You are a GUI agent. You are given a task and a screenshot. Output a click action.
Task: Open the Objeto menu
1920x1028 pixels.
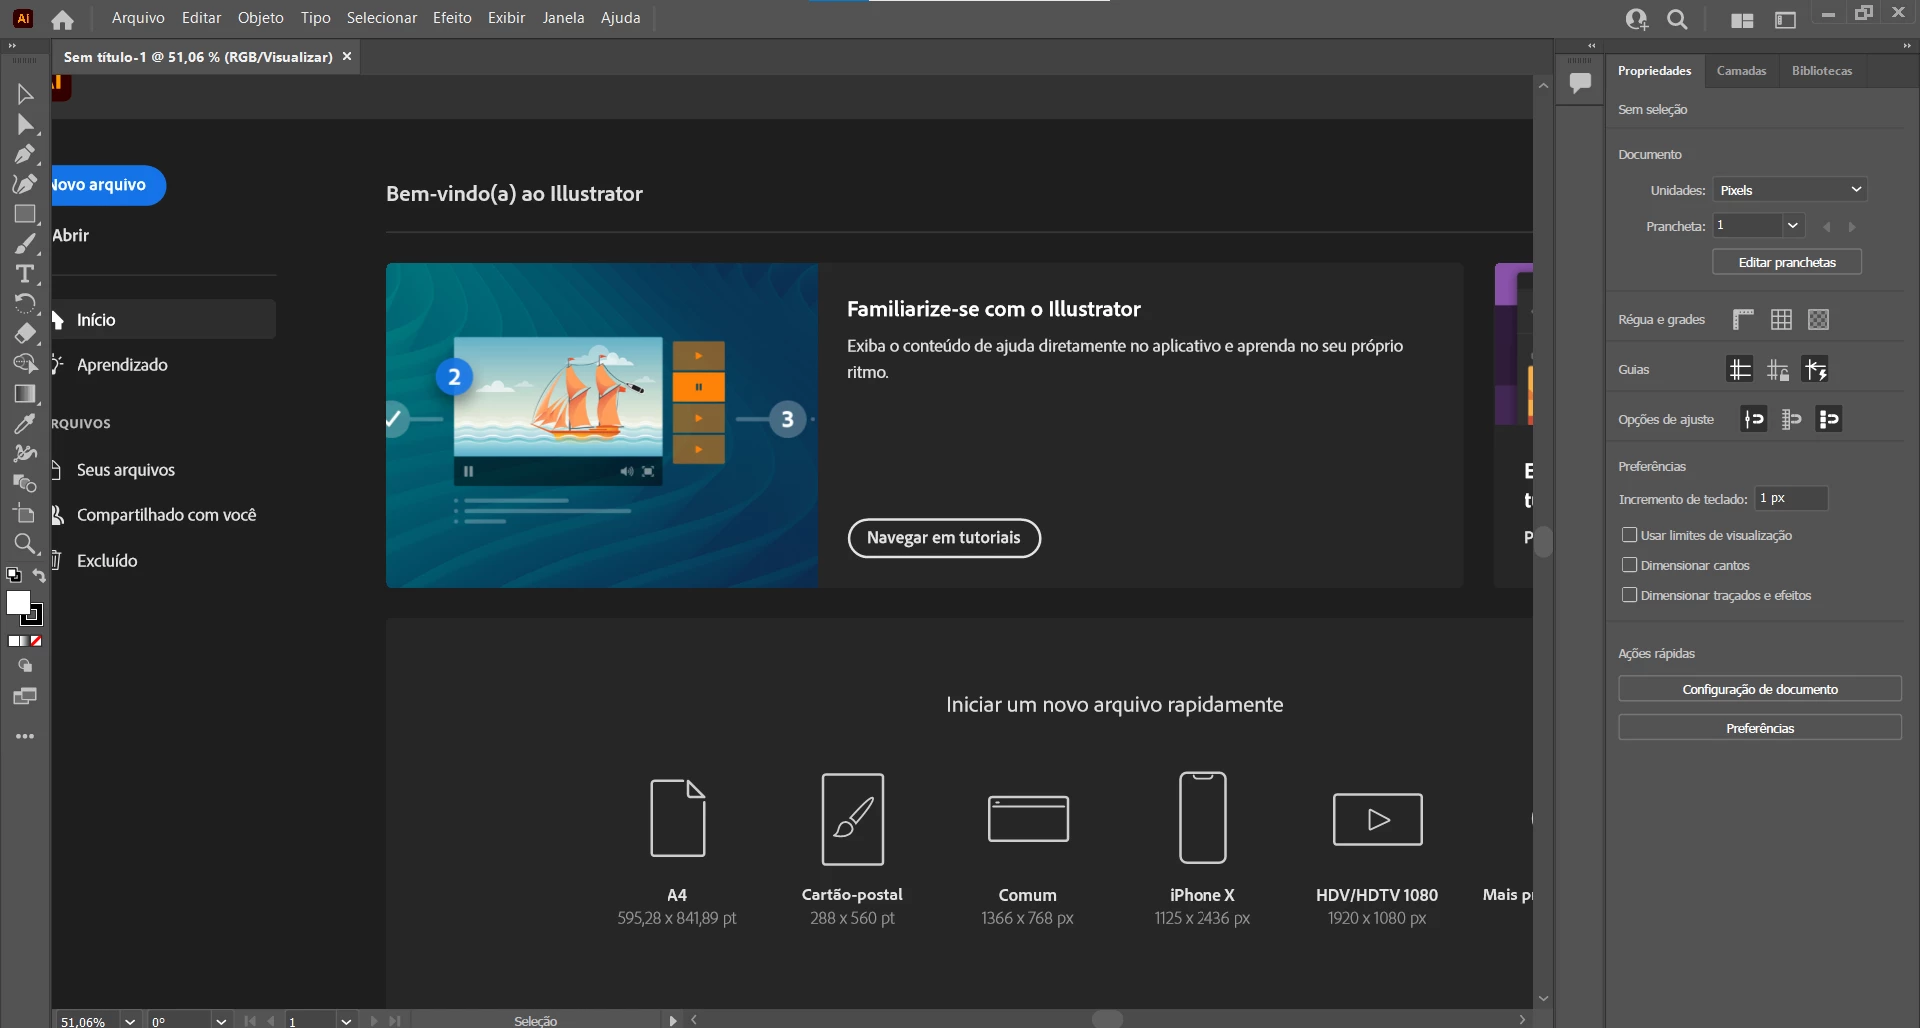point(261,18)
